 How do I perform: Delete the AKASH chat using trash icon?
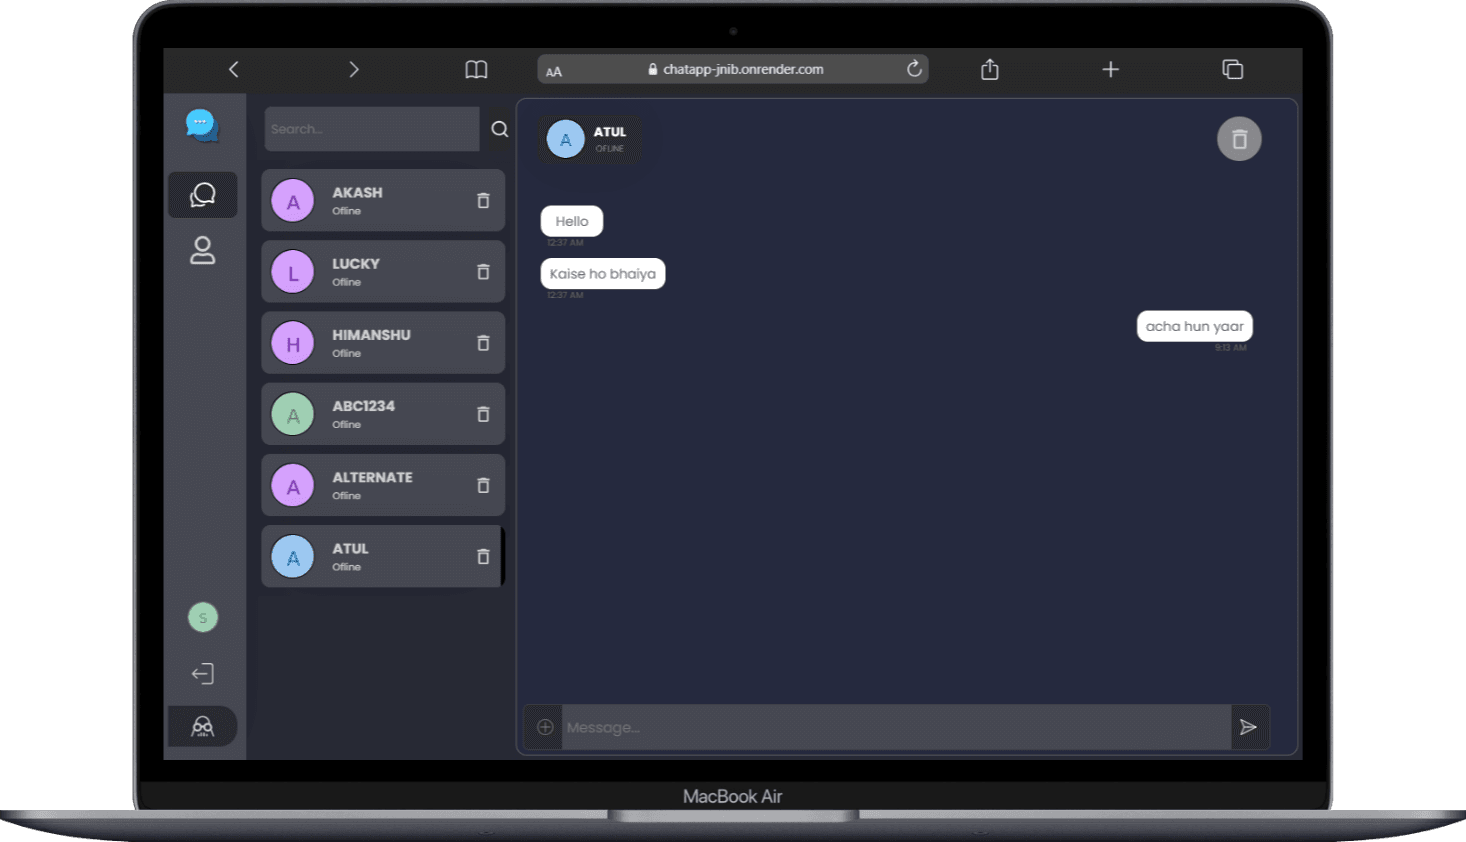[x=483, y=201]
